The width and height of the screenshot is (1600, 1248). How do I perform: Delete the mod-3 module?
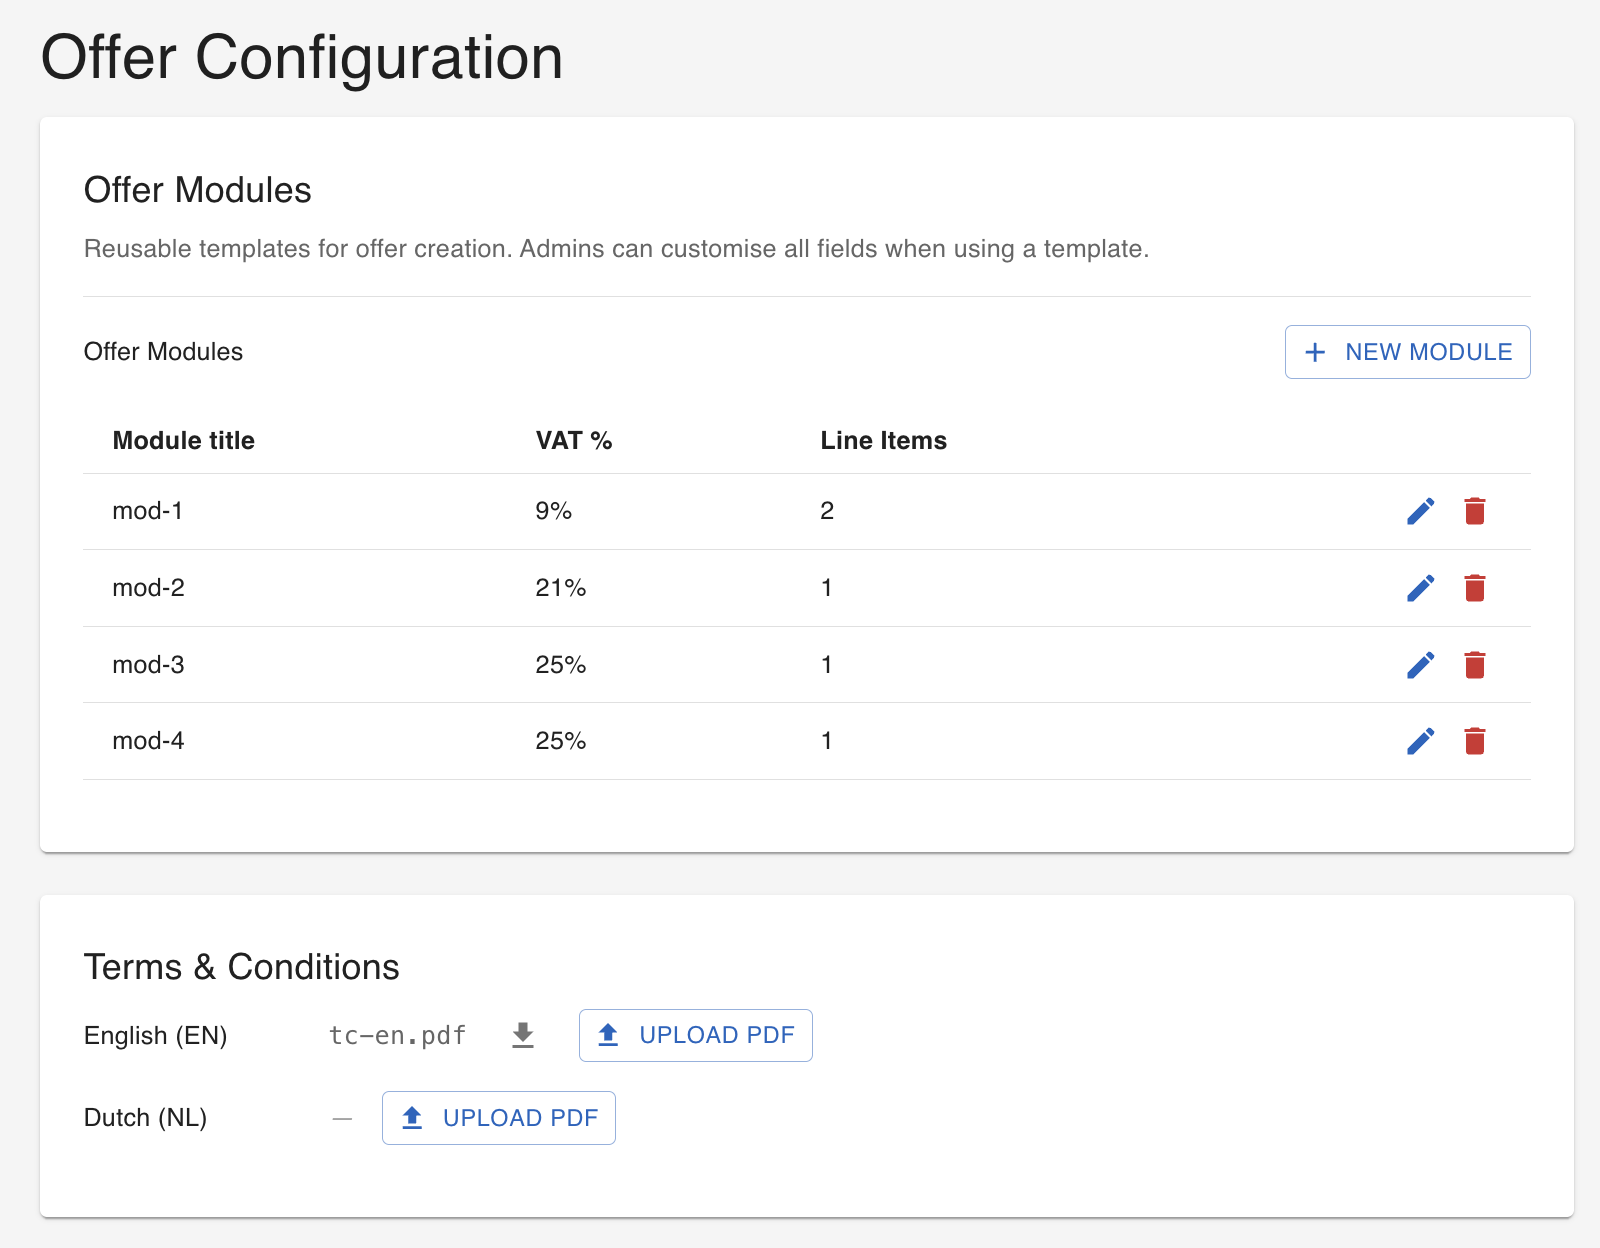[x=1474, y=664]
